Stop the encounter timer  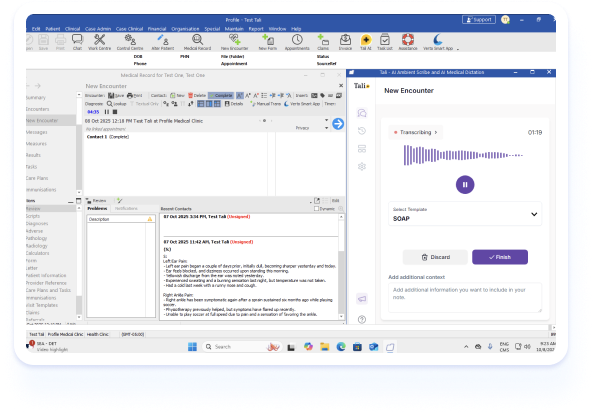coord(115,112)
